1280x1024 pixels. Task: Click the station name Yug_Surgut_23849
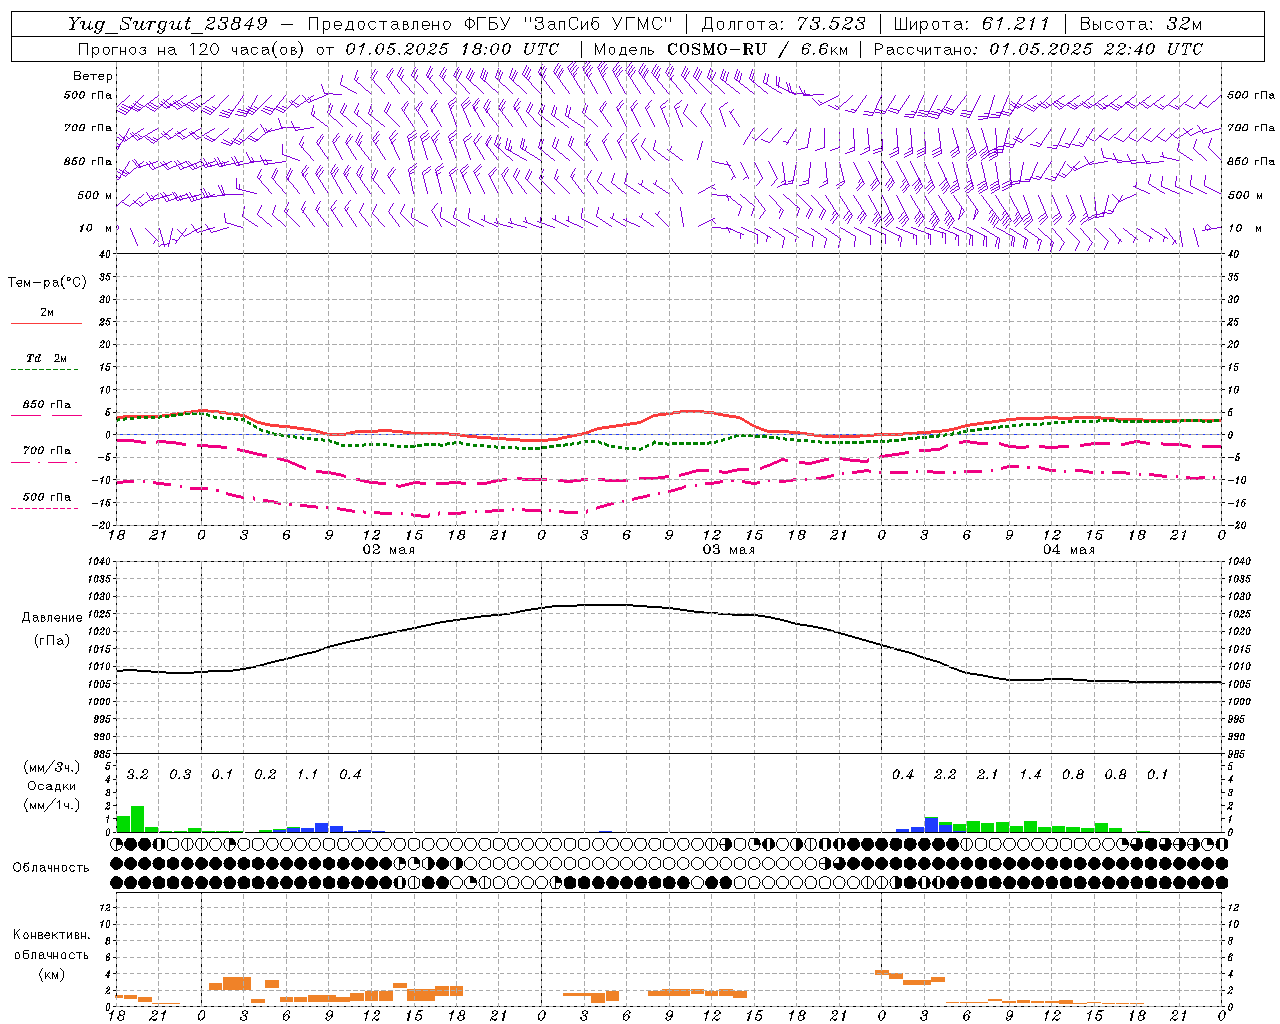pos(168,24)
